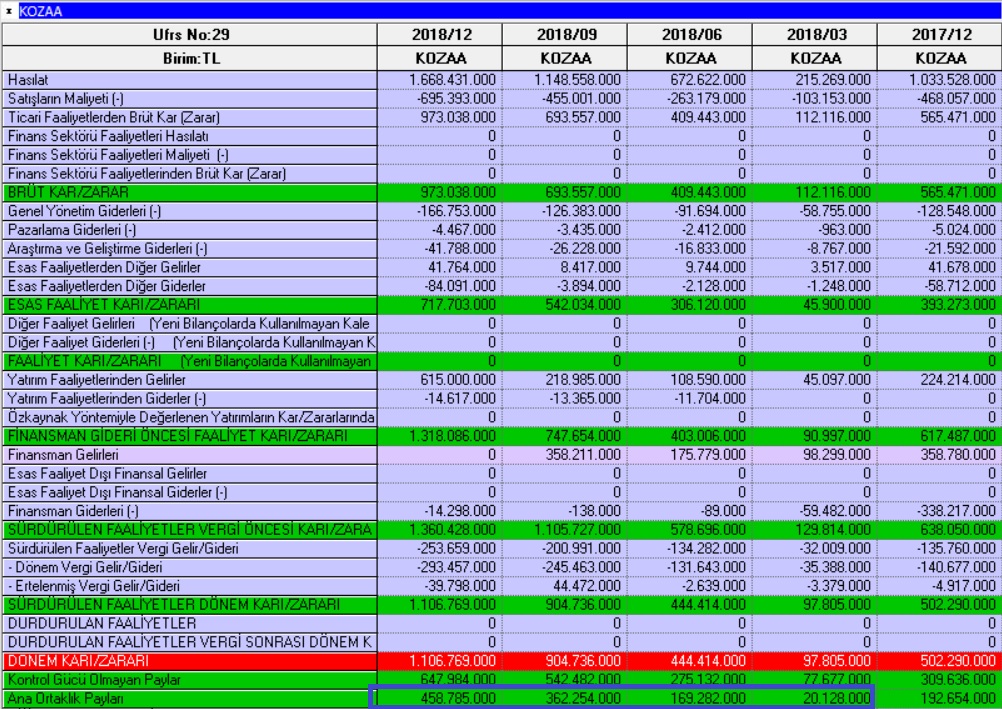Click Yatırım Faaliyetlerinden Gelirler row label
The height and width of the screenshot is (709, 1002).
point(190,380)
